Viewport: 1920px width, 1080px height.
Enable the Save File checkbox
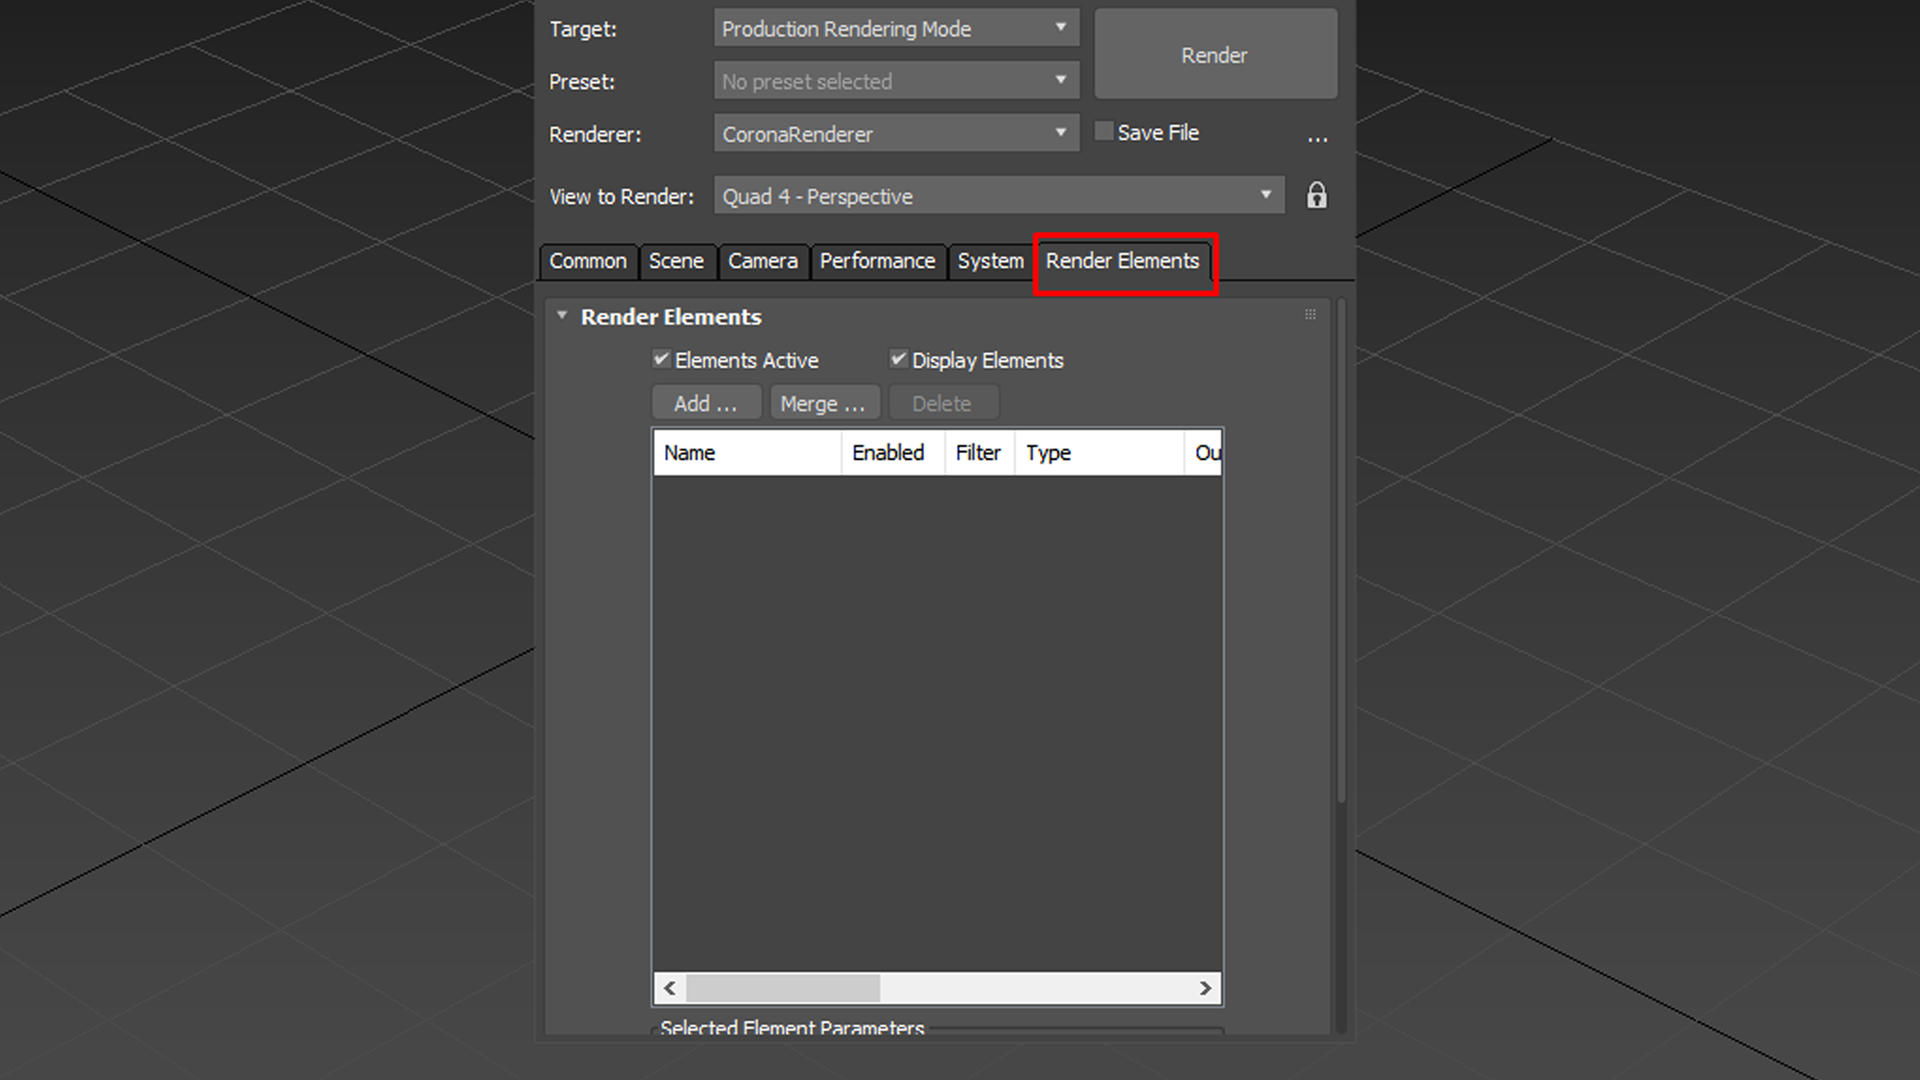coord(1103,130)
